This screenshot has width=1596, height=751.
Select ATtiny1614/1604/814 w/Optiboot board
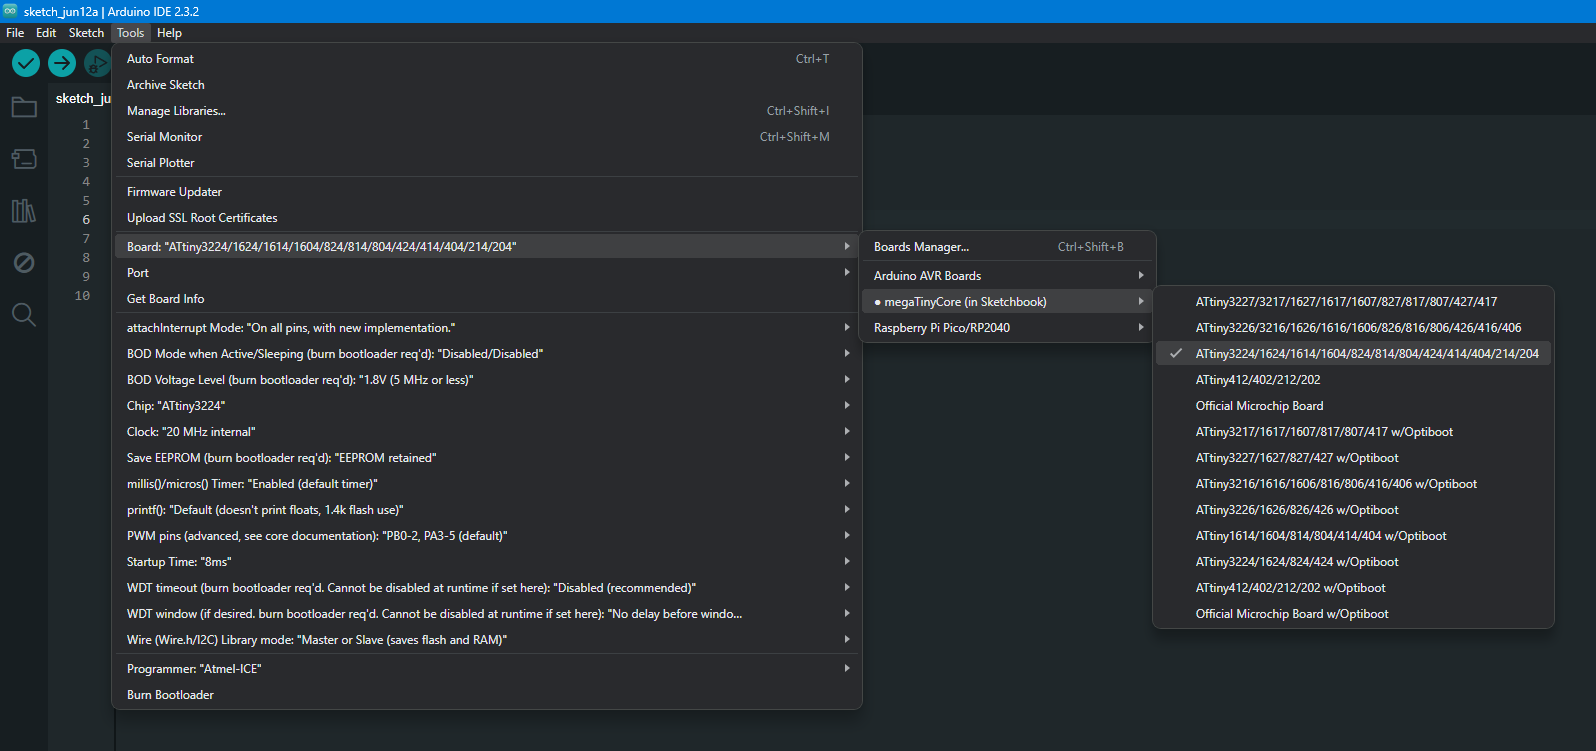point(1353,536)
